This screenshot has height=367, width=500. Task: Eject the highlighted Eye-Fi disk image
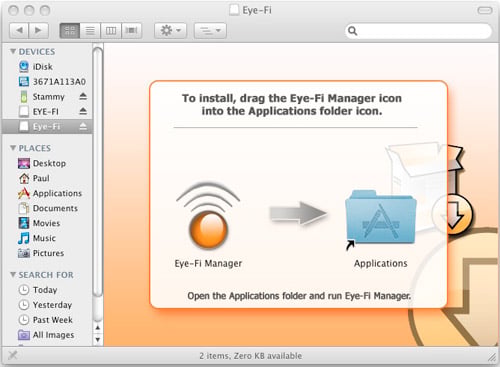pos(83,126)
